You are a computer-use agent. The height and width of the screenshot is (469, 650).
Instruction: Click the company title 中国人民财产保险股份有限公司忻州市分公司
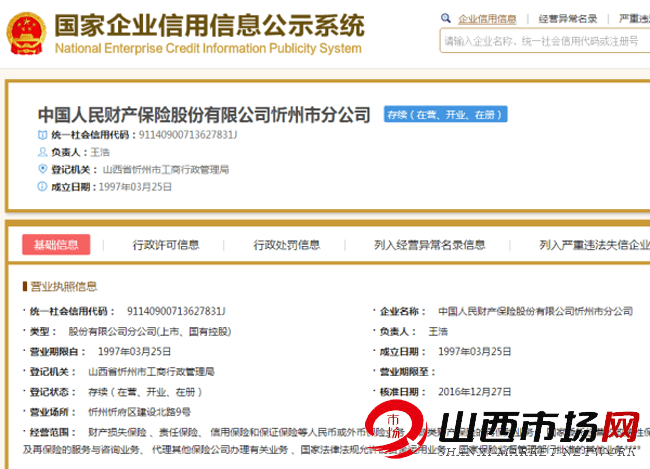(x=204, y=115)
